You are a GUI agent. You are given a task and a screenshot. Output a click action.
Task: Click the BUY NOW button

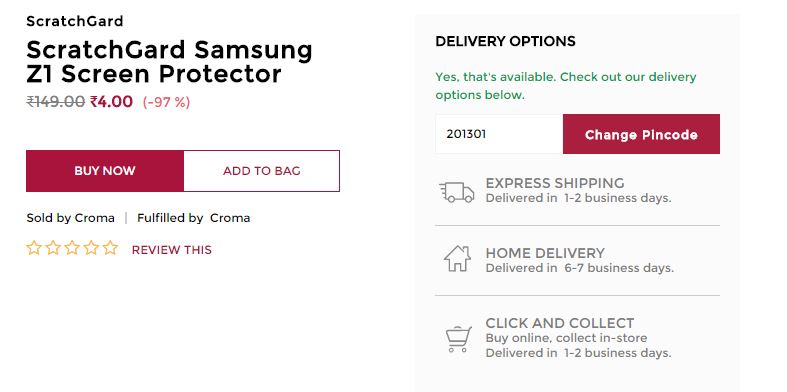(x=105, y=171)
